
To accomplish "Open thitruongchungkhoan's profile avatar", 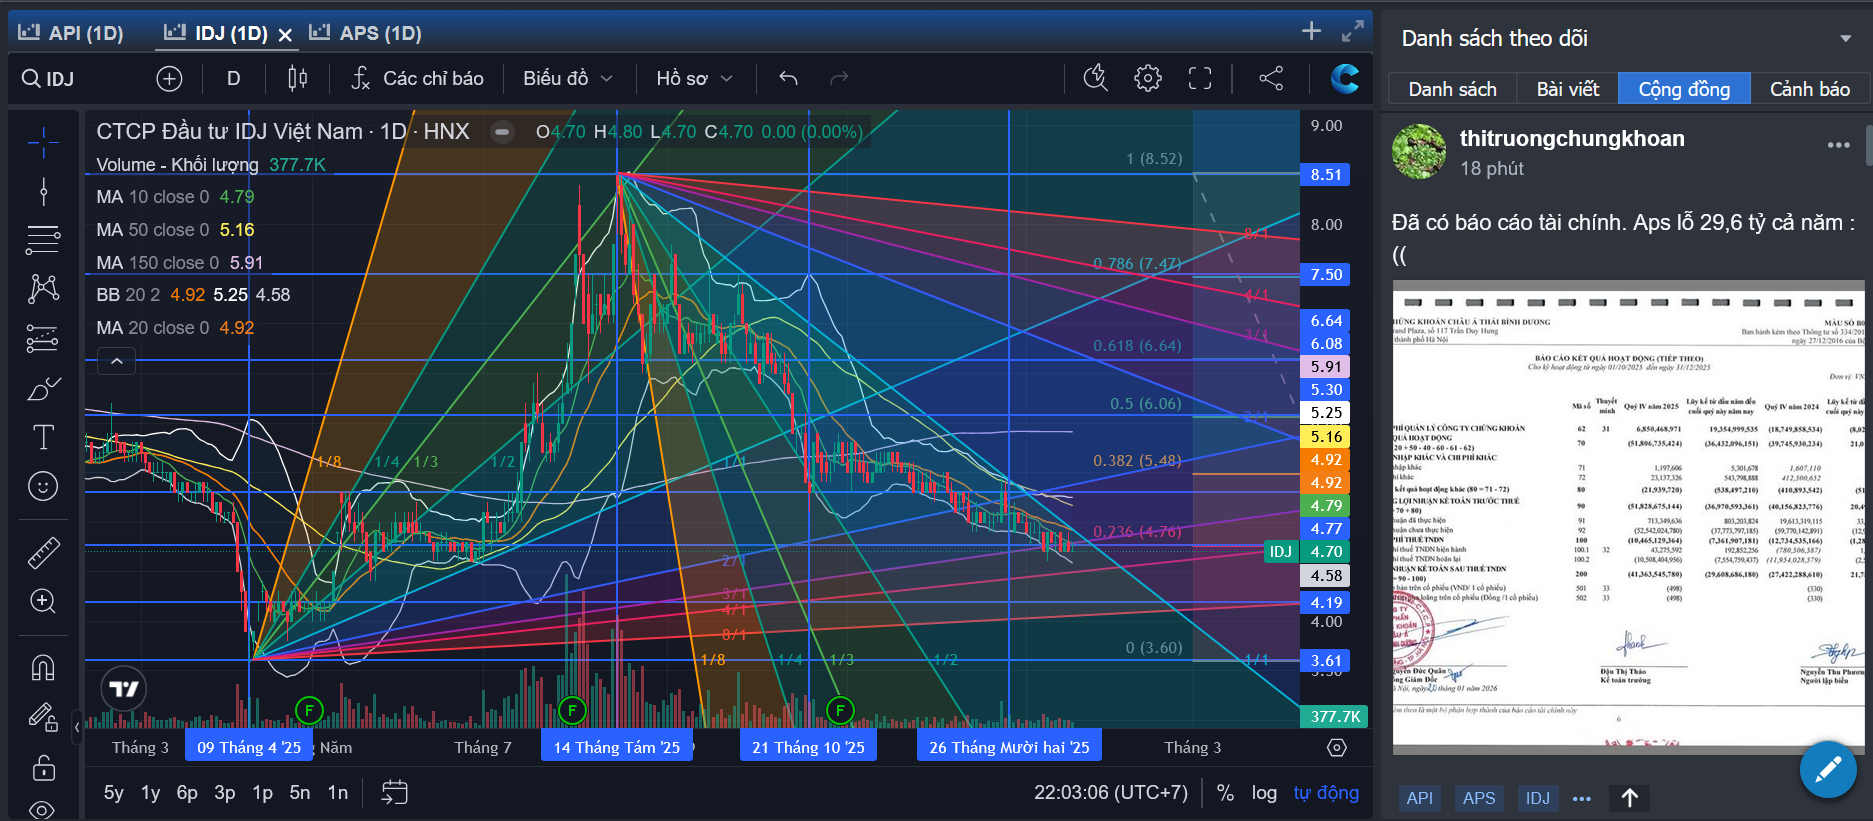I will tap(1419, 152).
